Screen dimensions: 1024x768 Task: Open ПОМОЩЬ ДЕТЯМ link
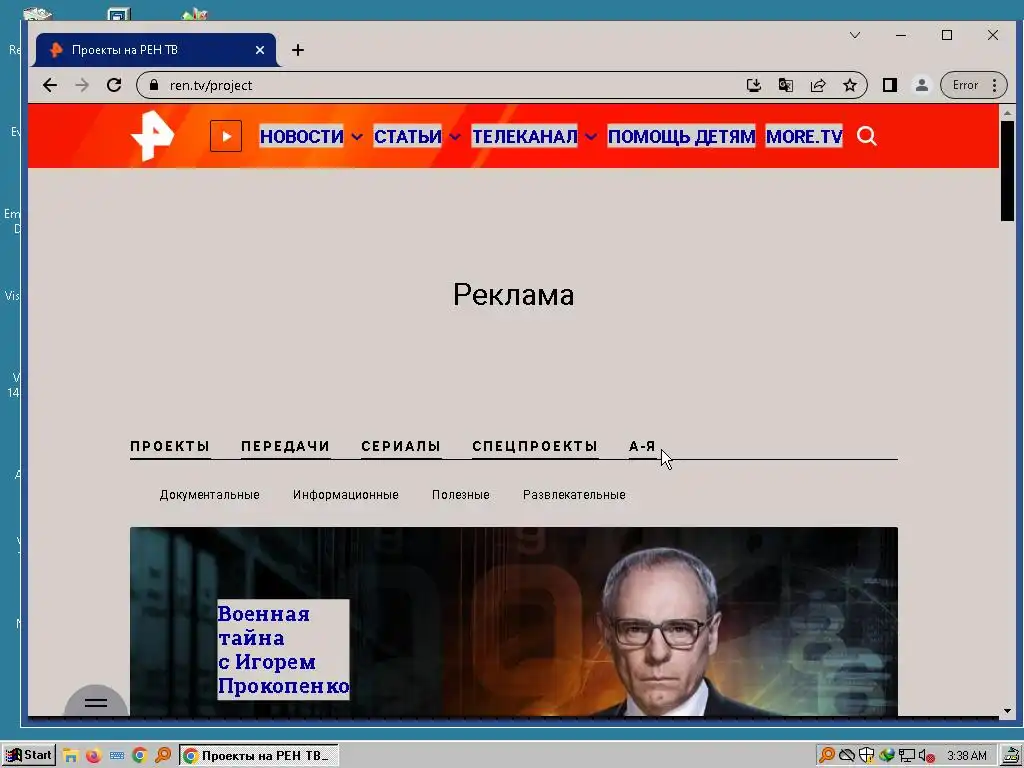click(x=681, y=136)
